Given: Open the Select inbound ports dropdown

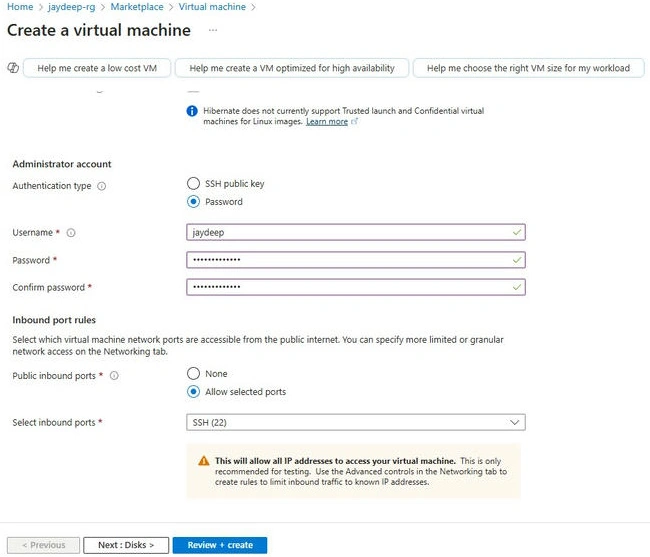Looking at the screenshot, I should point(356,422).
